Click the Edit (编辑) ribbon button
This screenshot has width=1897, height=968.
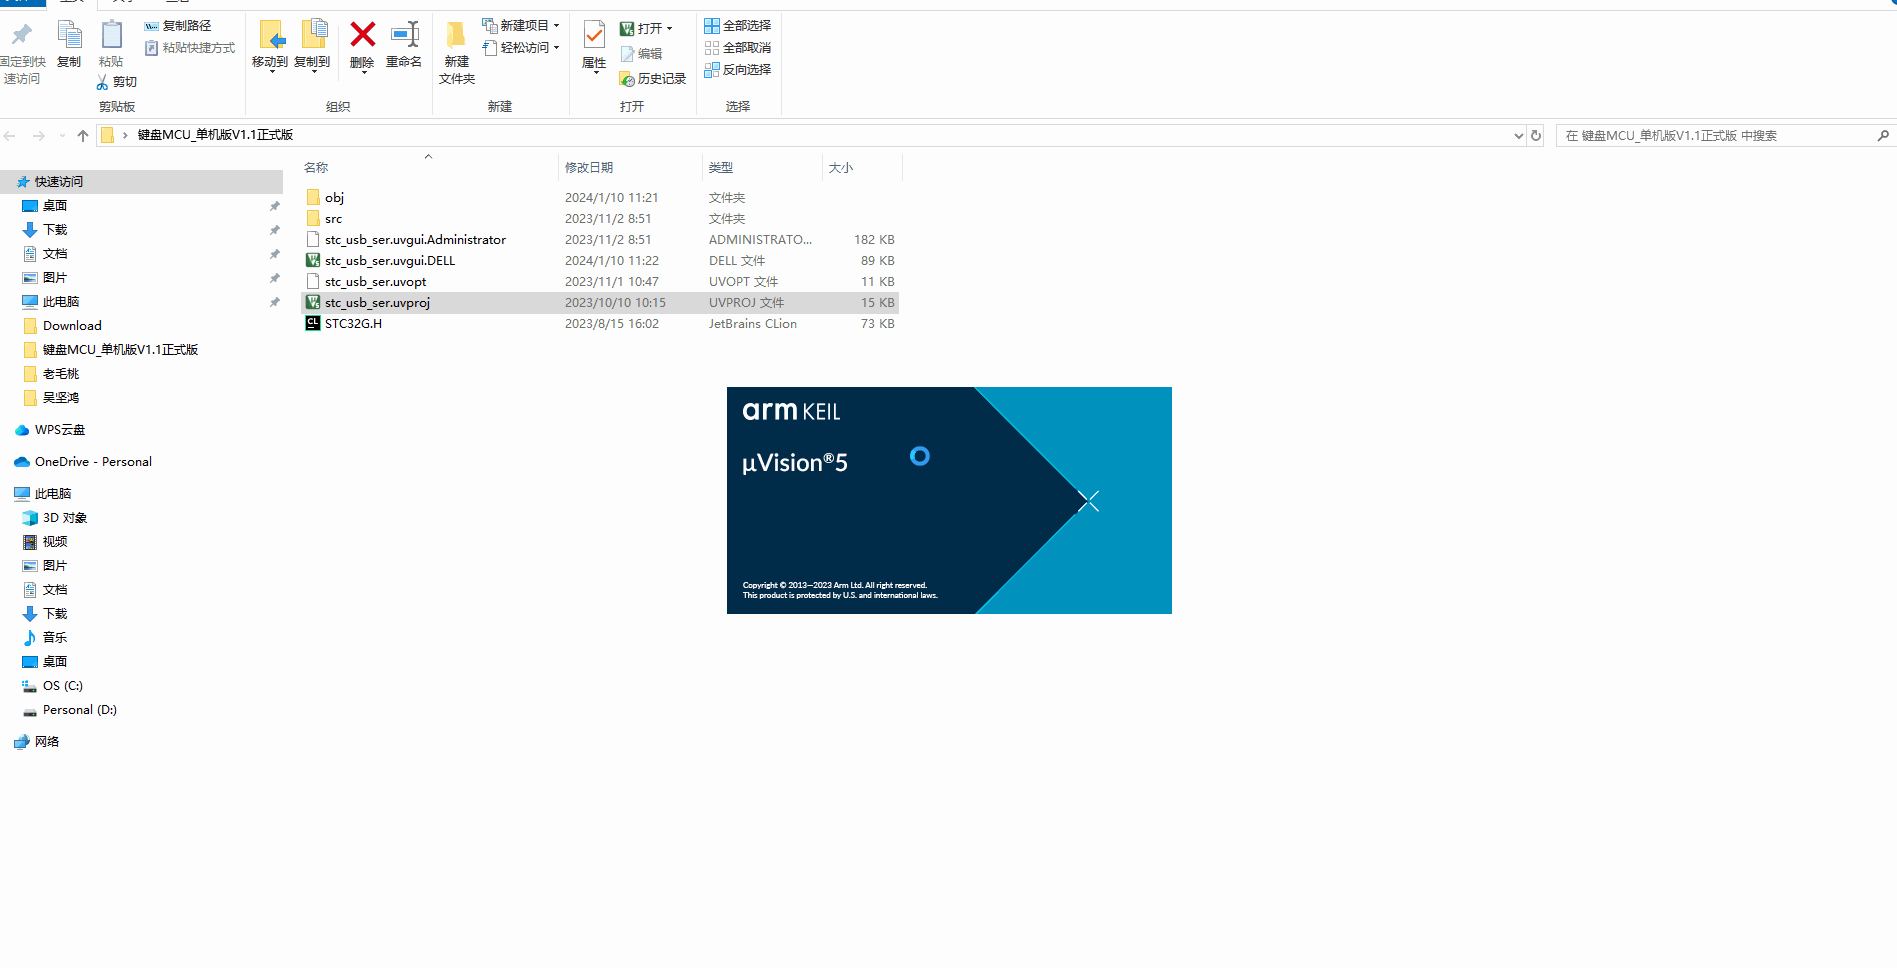click(x=641, y=54)
